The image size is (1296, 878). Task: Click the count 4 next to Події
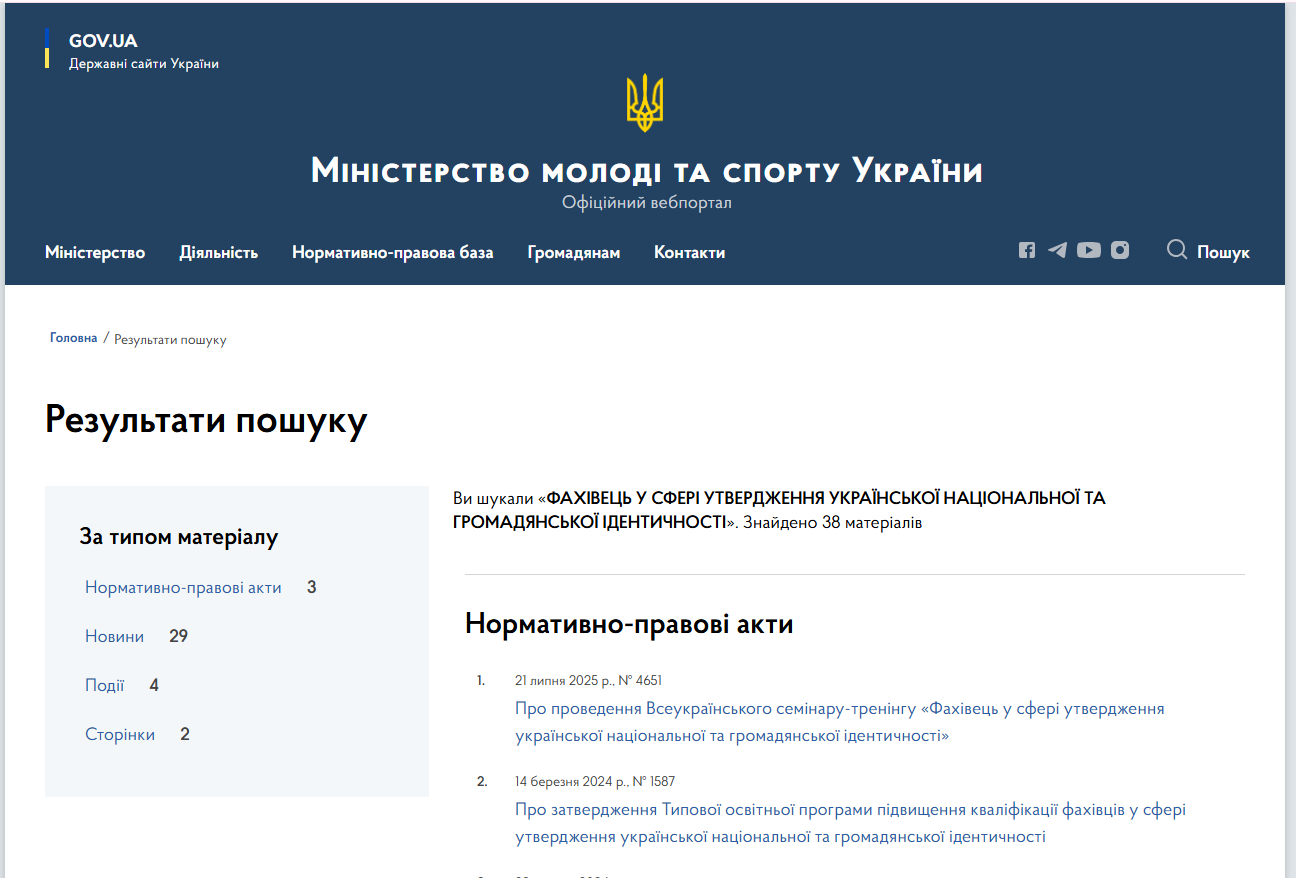(x=154, y=685)
